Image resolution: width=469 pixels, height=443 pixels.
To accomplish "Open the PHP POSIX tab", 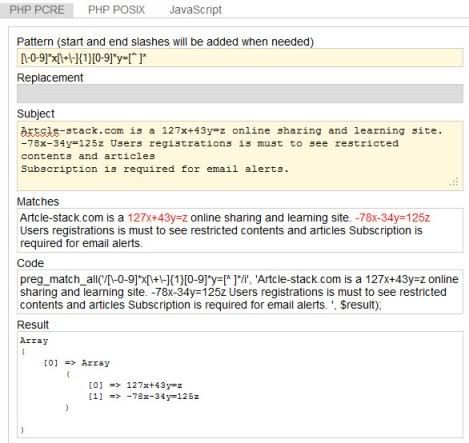I will [x=117, y=10].
